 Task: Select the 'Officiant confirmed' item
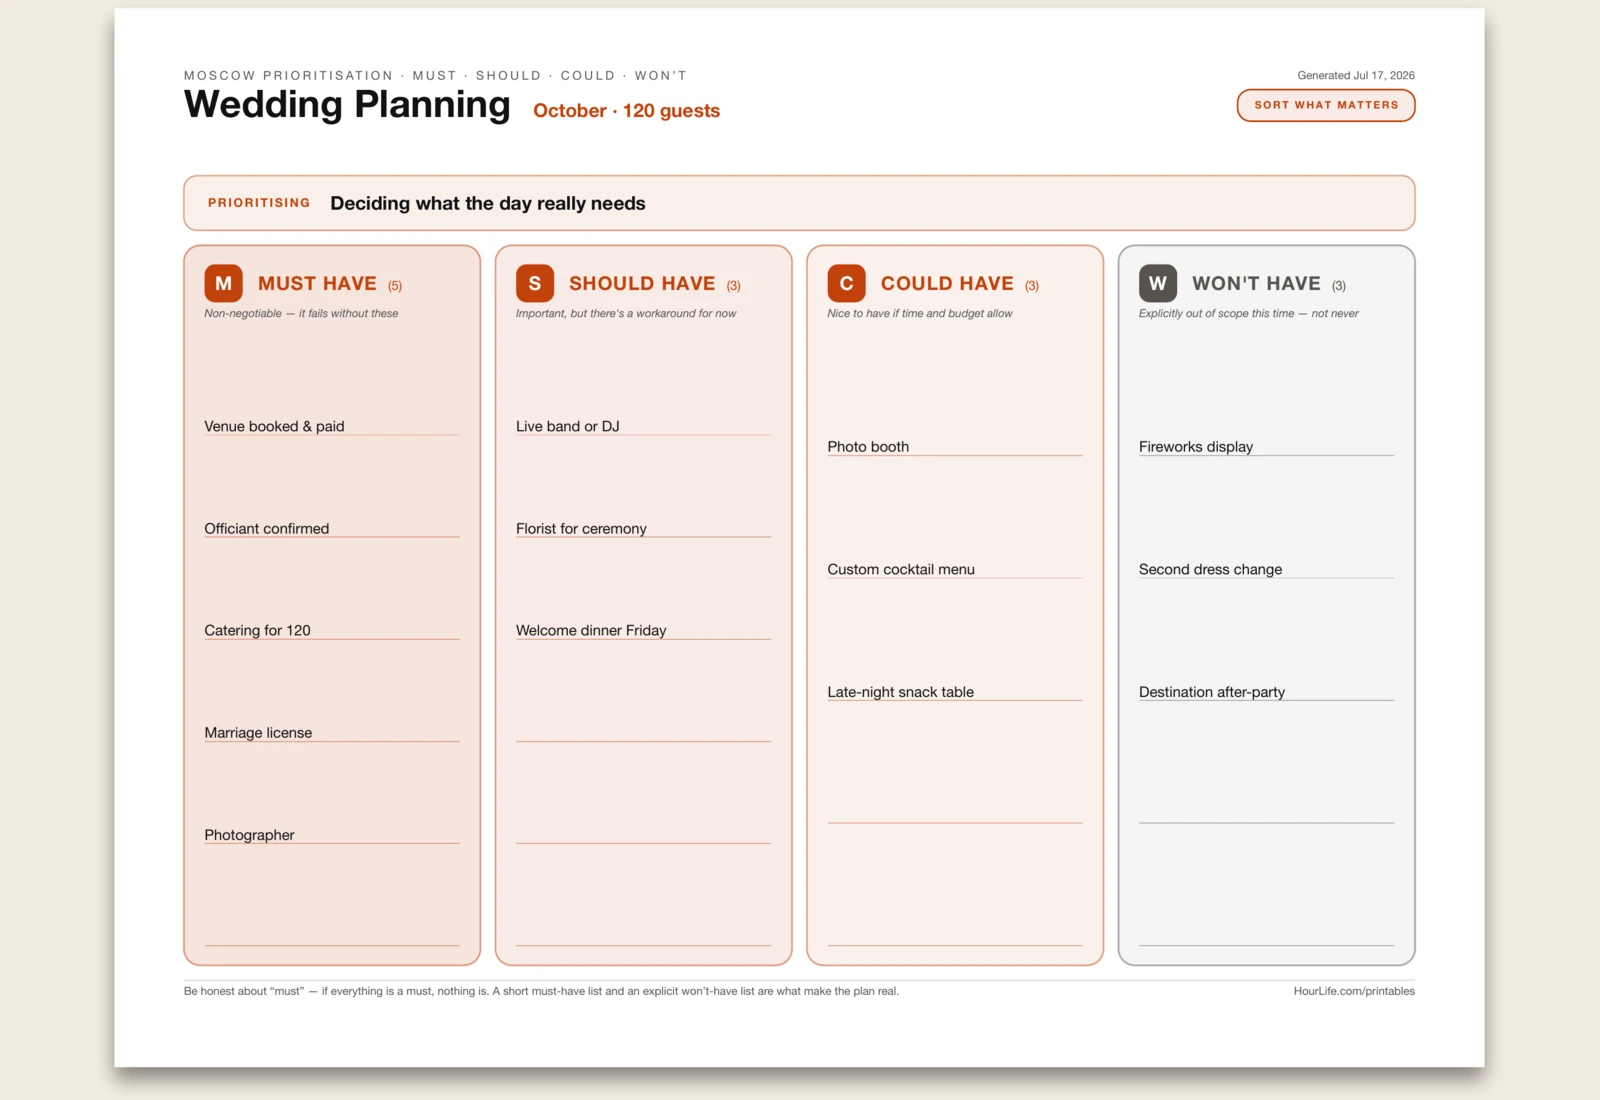[266, 528]
